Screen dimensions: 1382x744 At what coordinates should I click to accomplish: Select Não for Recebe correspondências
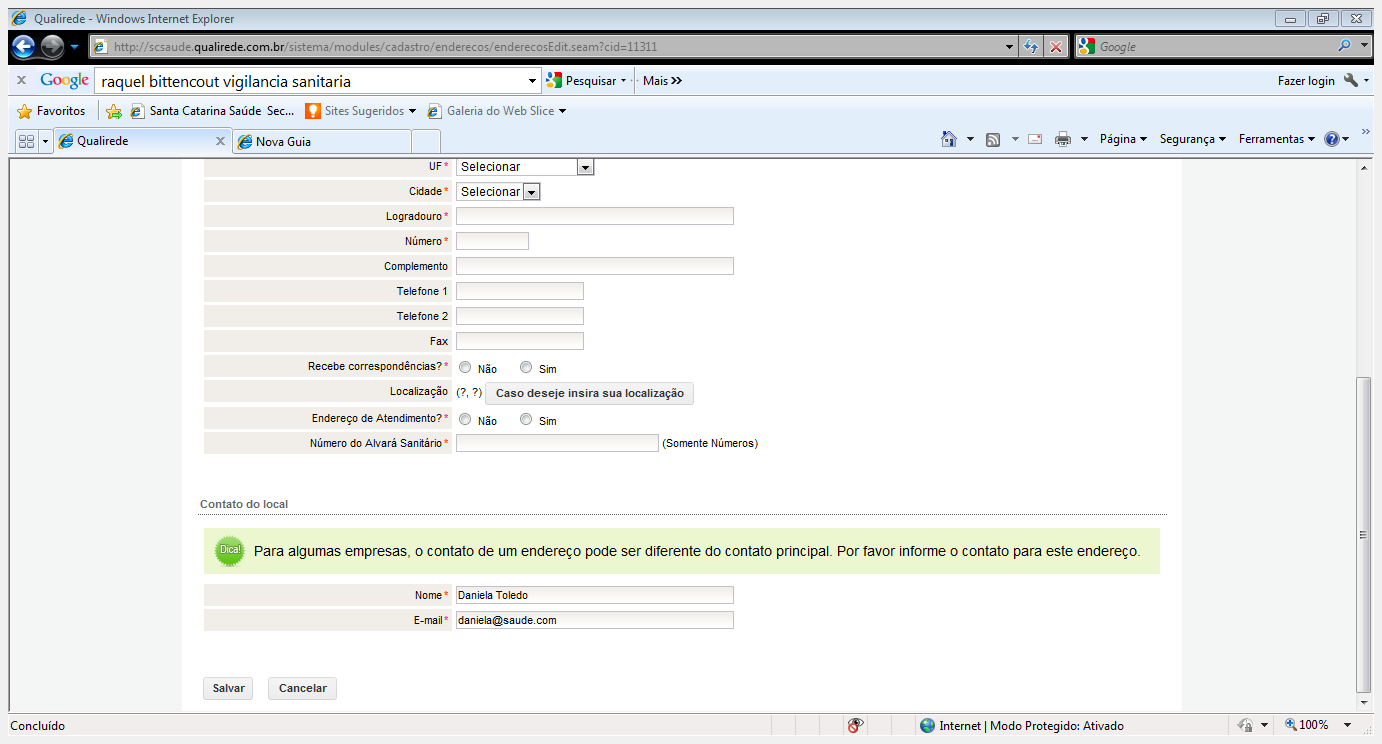(x=465, y=367)
